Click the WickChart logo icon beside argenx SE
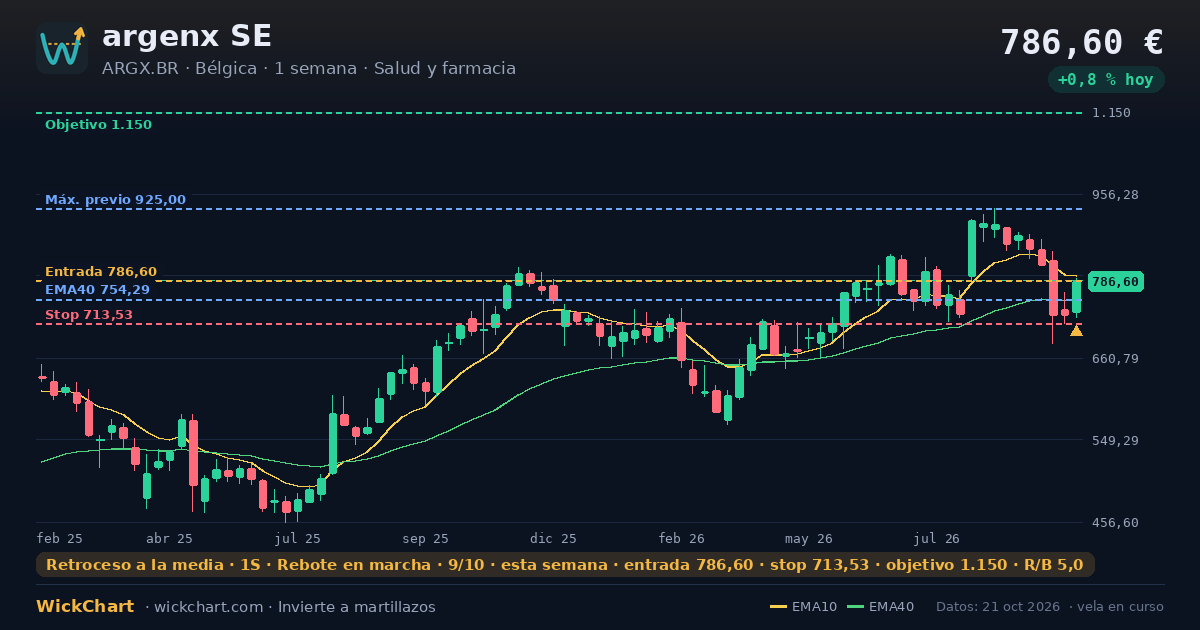 [x=62, y=48]
